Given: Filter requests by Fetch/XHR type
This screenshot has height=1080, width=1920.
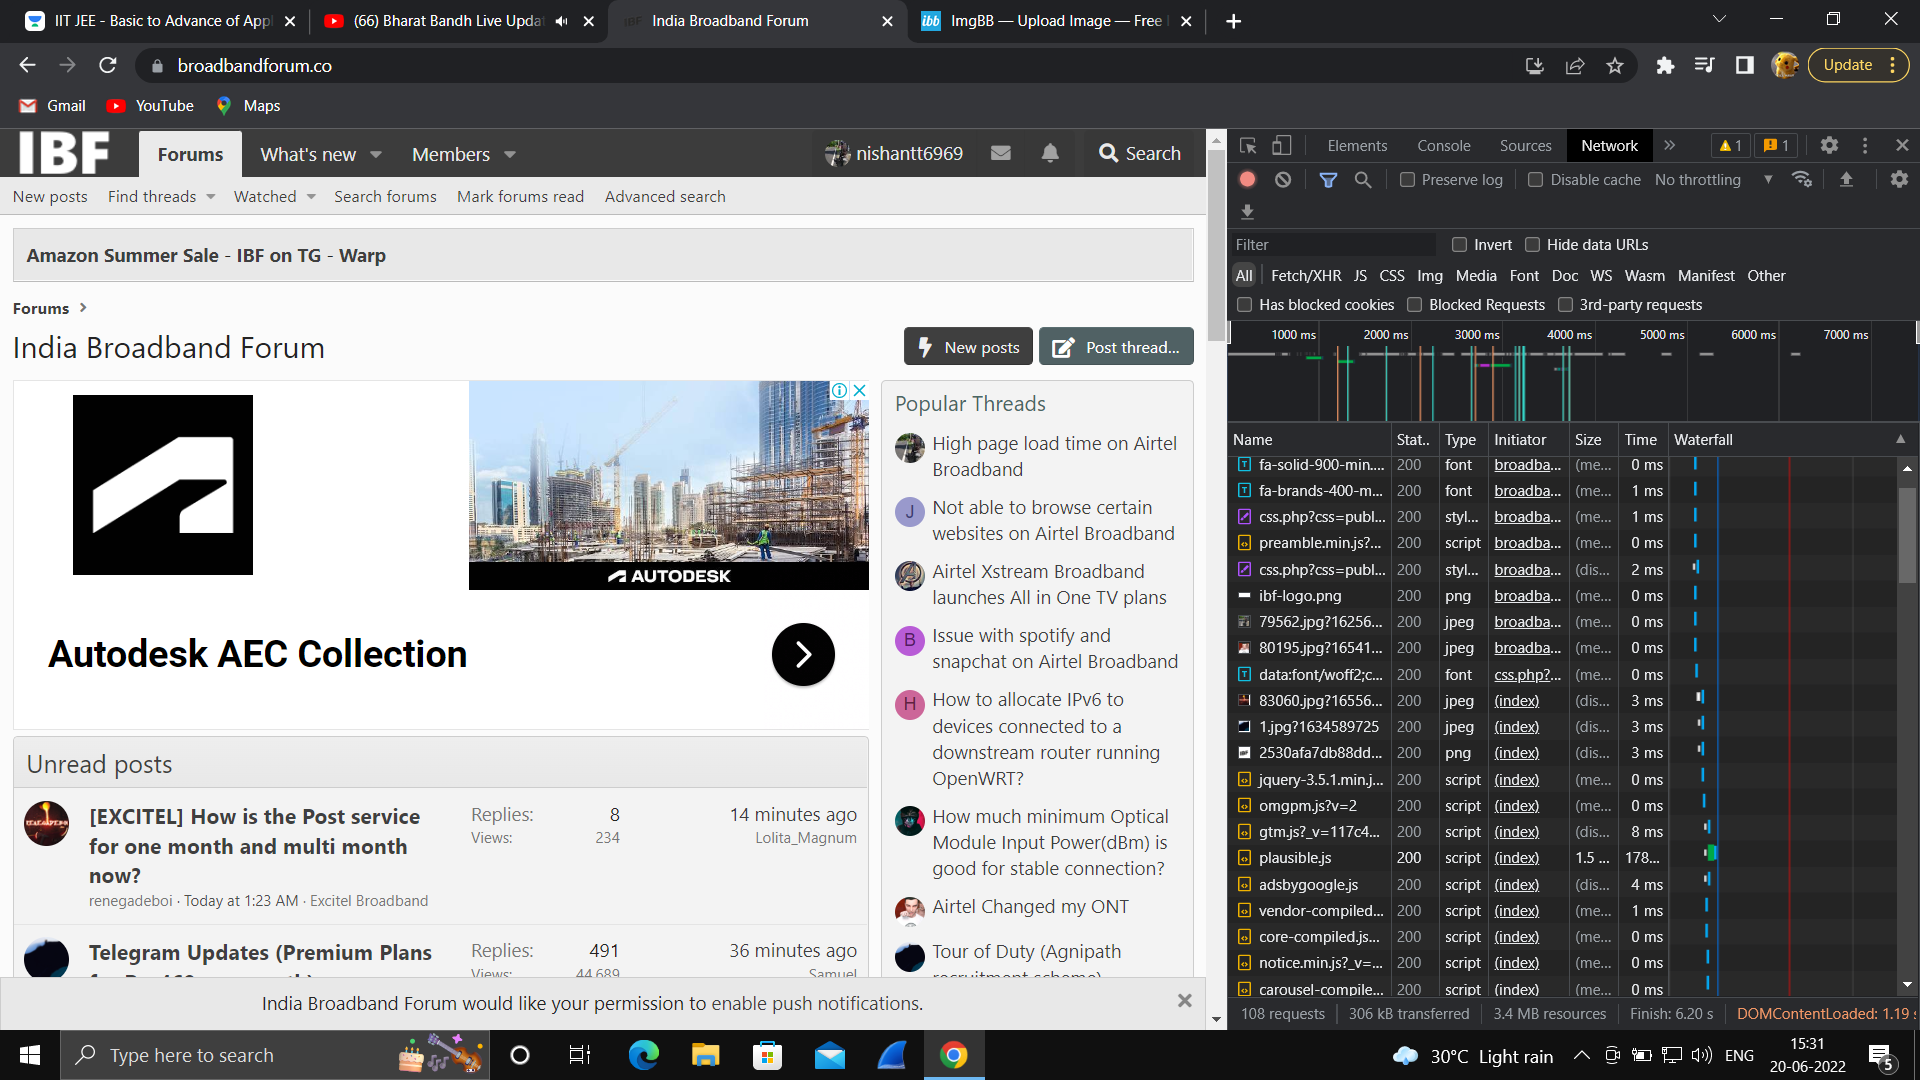Looking at the screenshot, I should point(1305,276).
